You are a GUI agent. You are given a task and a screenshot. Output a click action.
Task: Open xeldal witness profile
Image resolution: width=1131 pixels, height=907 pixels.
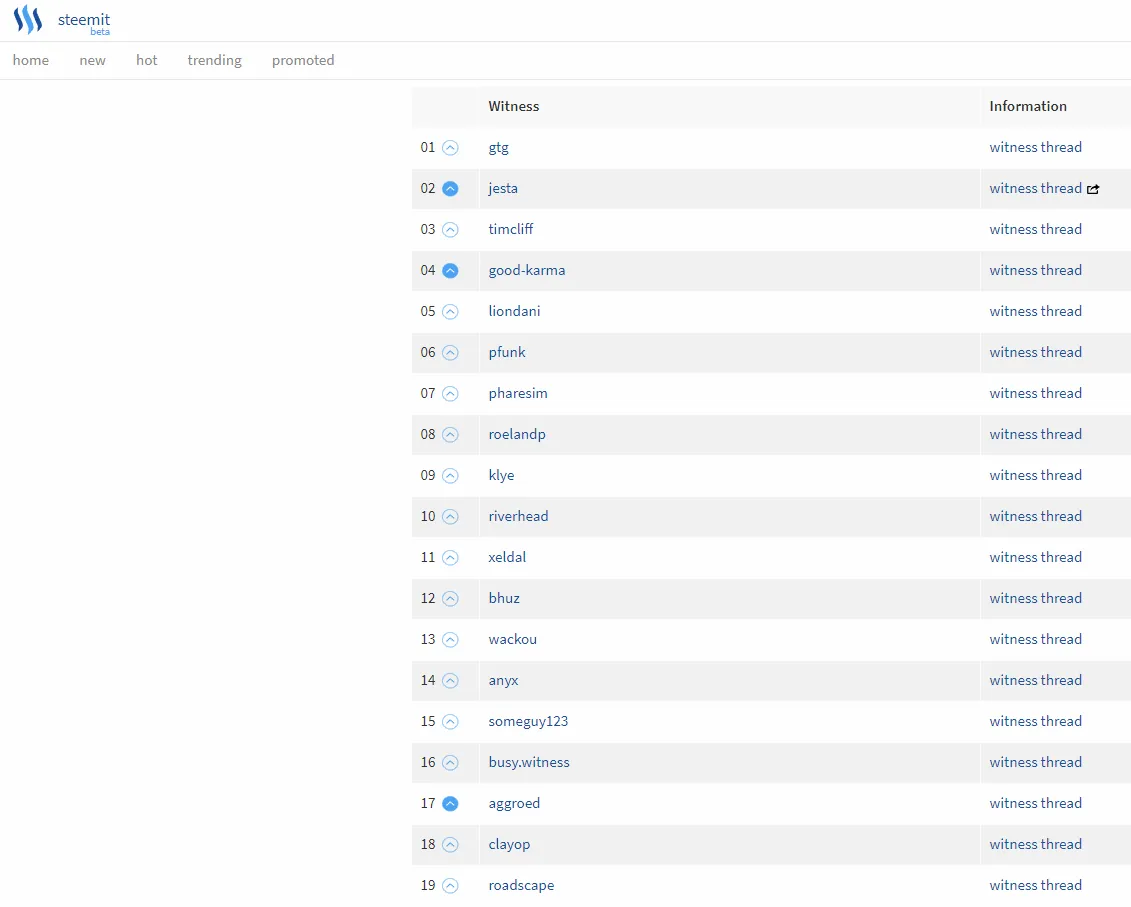coord(507,557)
